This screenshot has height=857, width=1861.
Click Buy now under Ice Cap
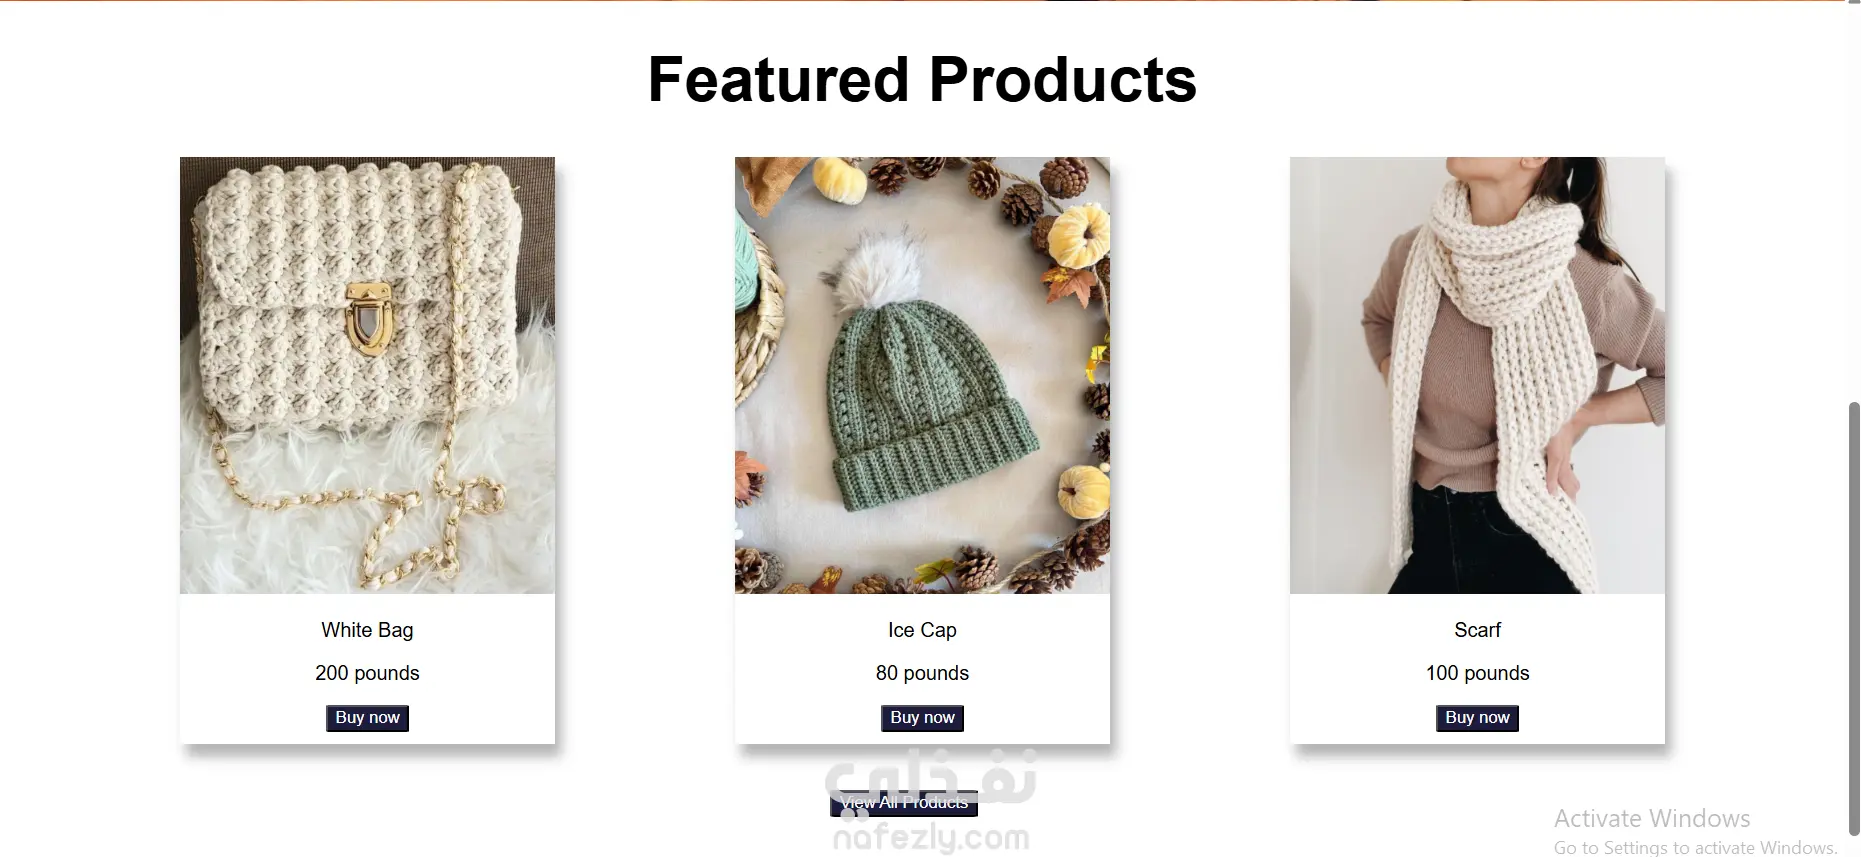click(922, 718)
